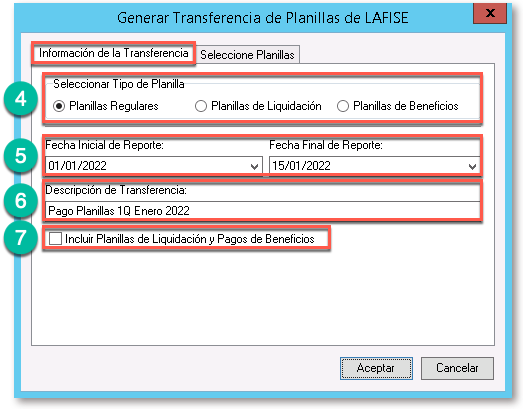Expand the Fecha Inicial de Reporte date dropdown
The image size is (523, 409).
pyautogui.click(x=254, y=166)
